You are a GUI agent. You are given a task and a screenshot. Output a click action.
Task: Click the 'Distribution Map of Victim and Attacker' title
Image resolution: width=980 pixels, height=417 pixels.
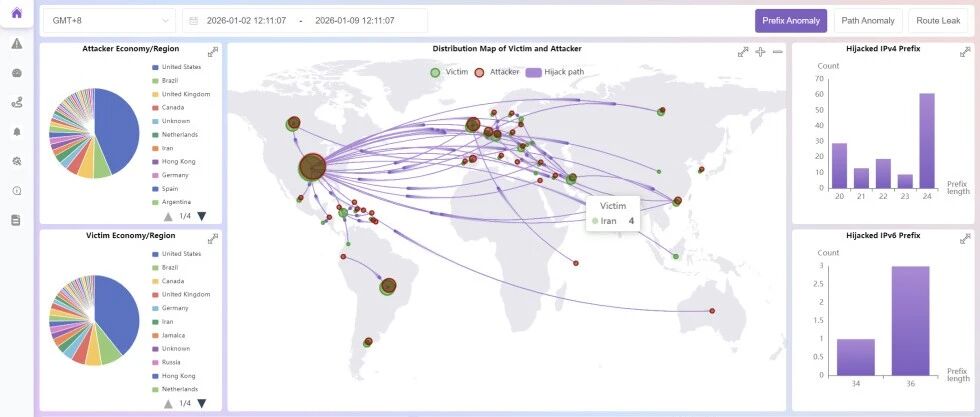click(507, 48)
